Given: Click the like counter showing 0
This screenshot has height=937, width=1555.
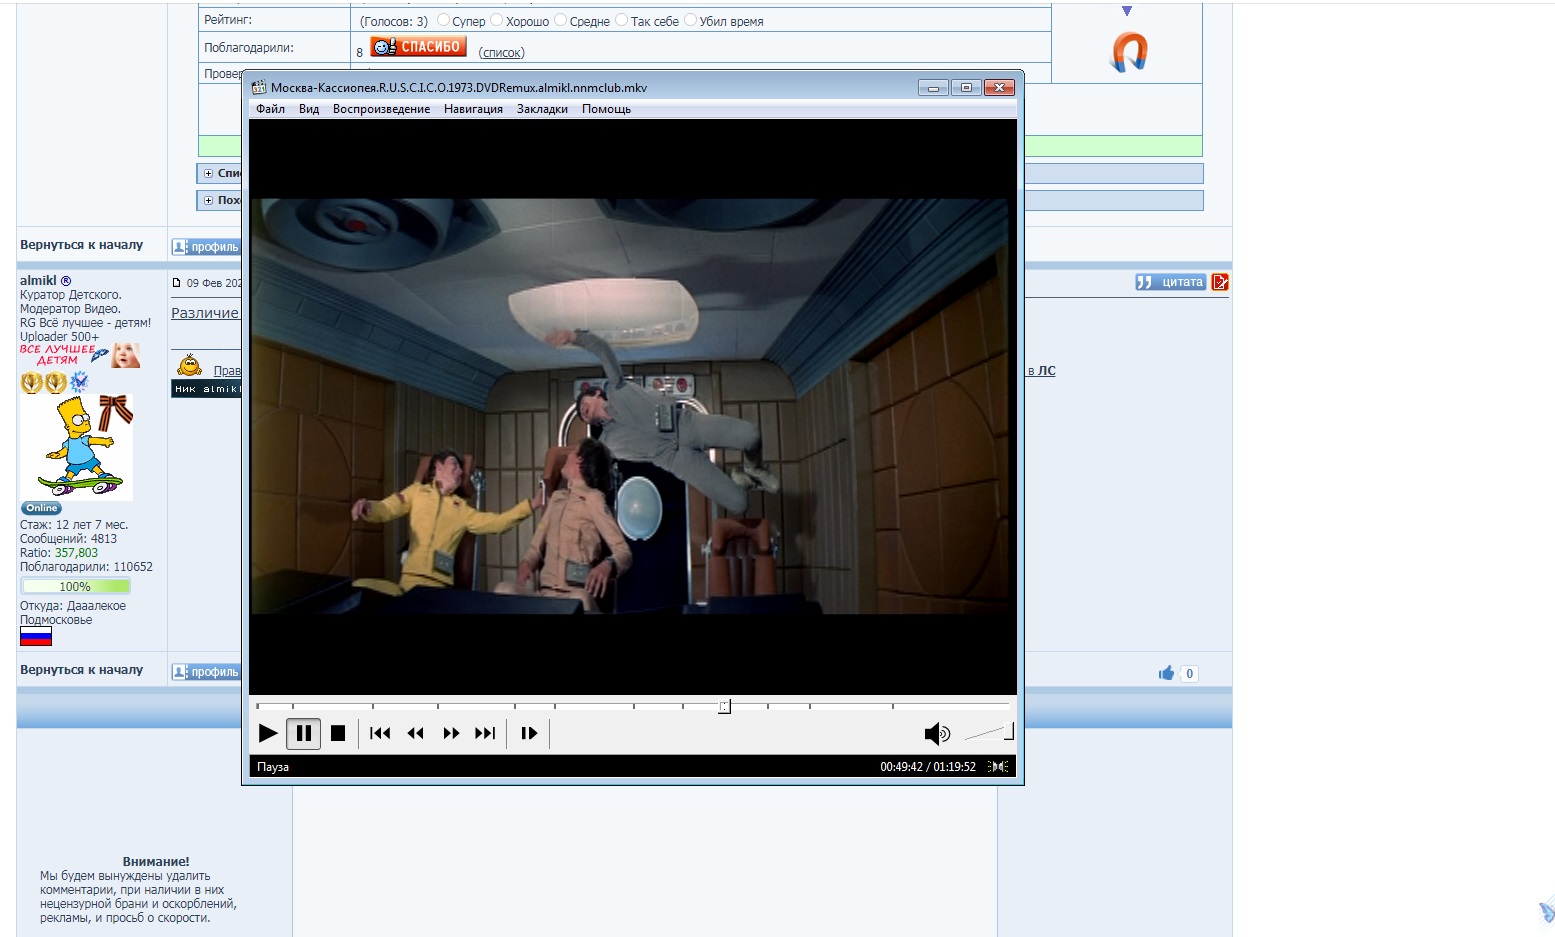Looking at the screenshot, I should coord(1189,673).
